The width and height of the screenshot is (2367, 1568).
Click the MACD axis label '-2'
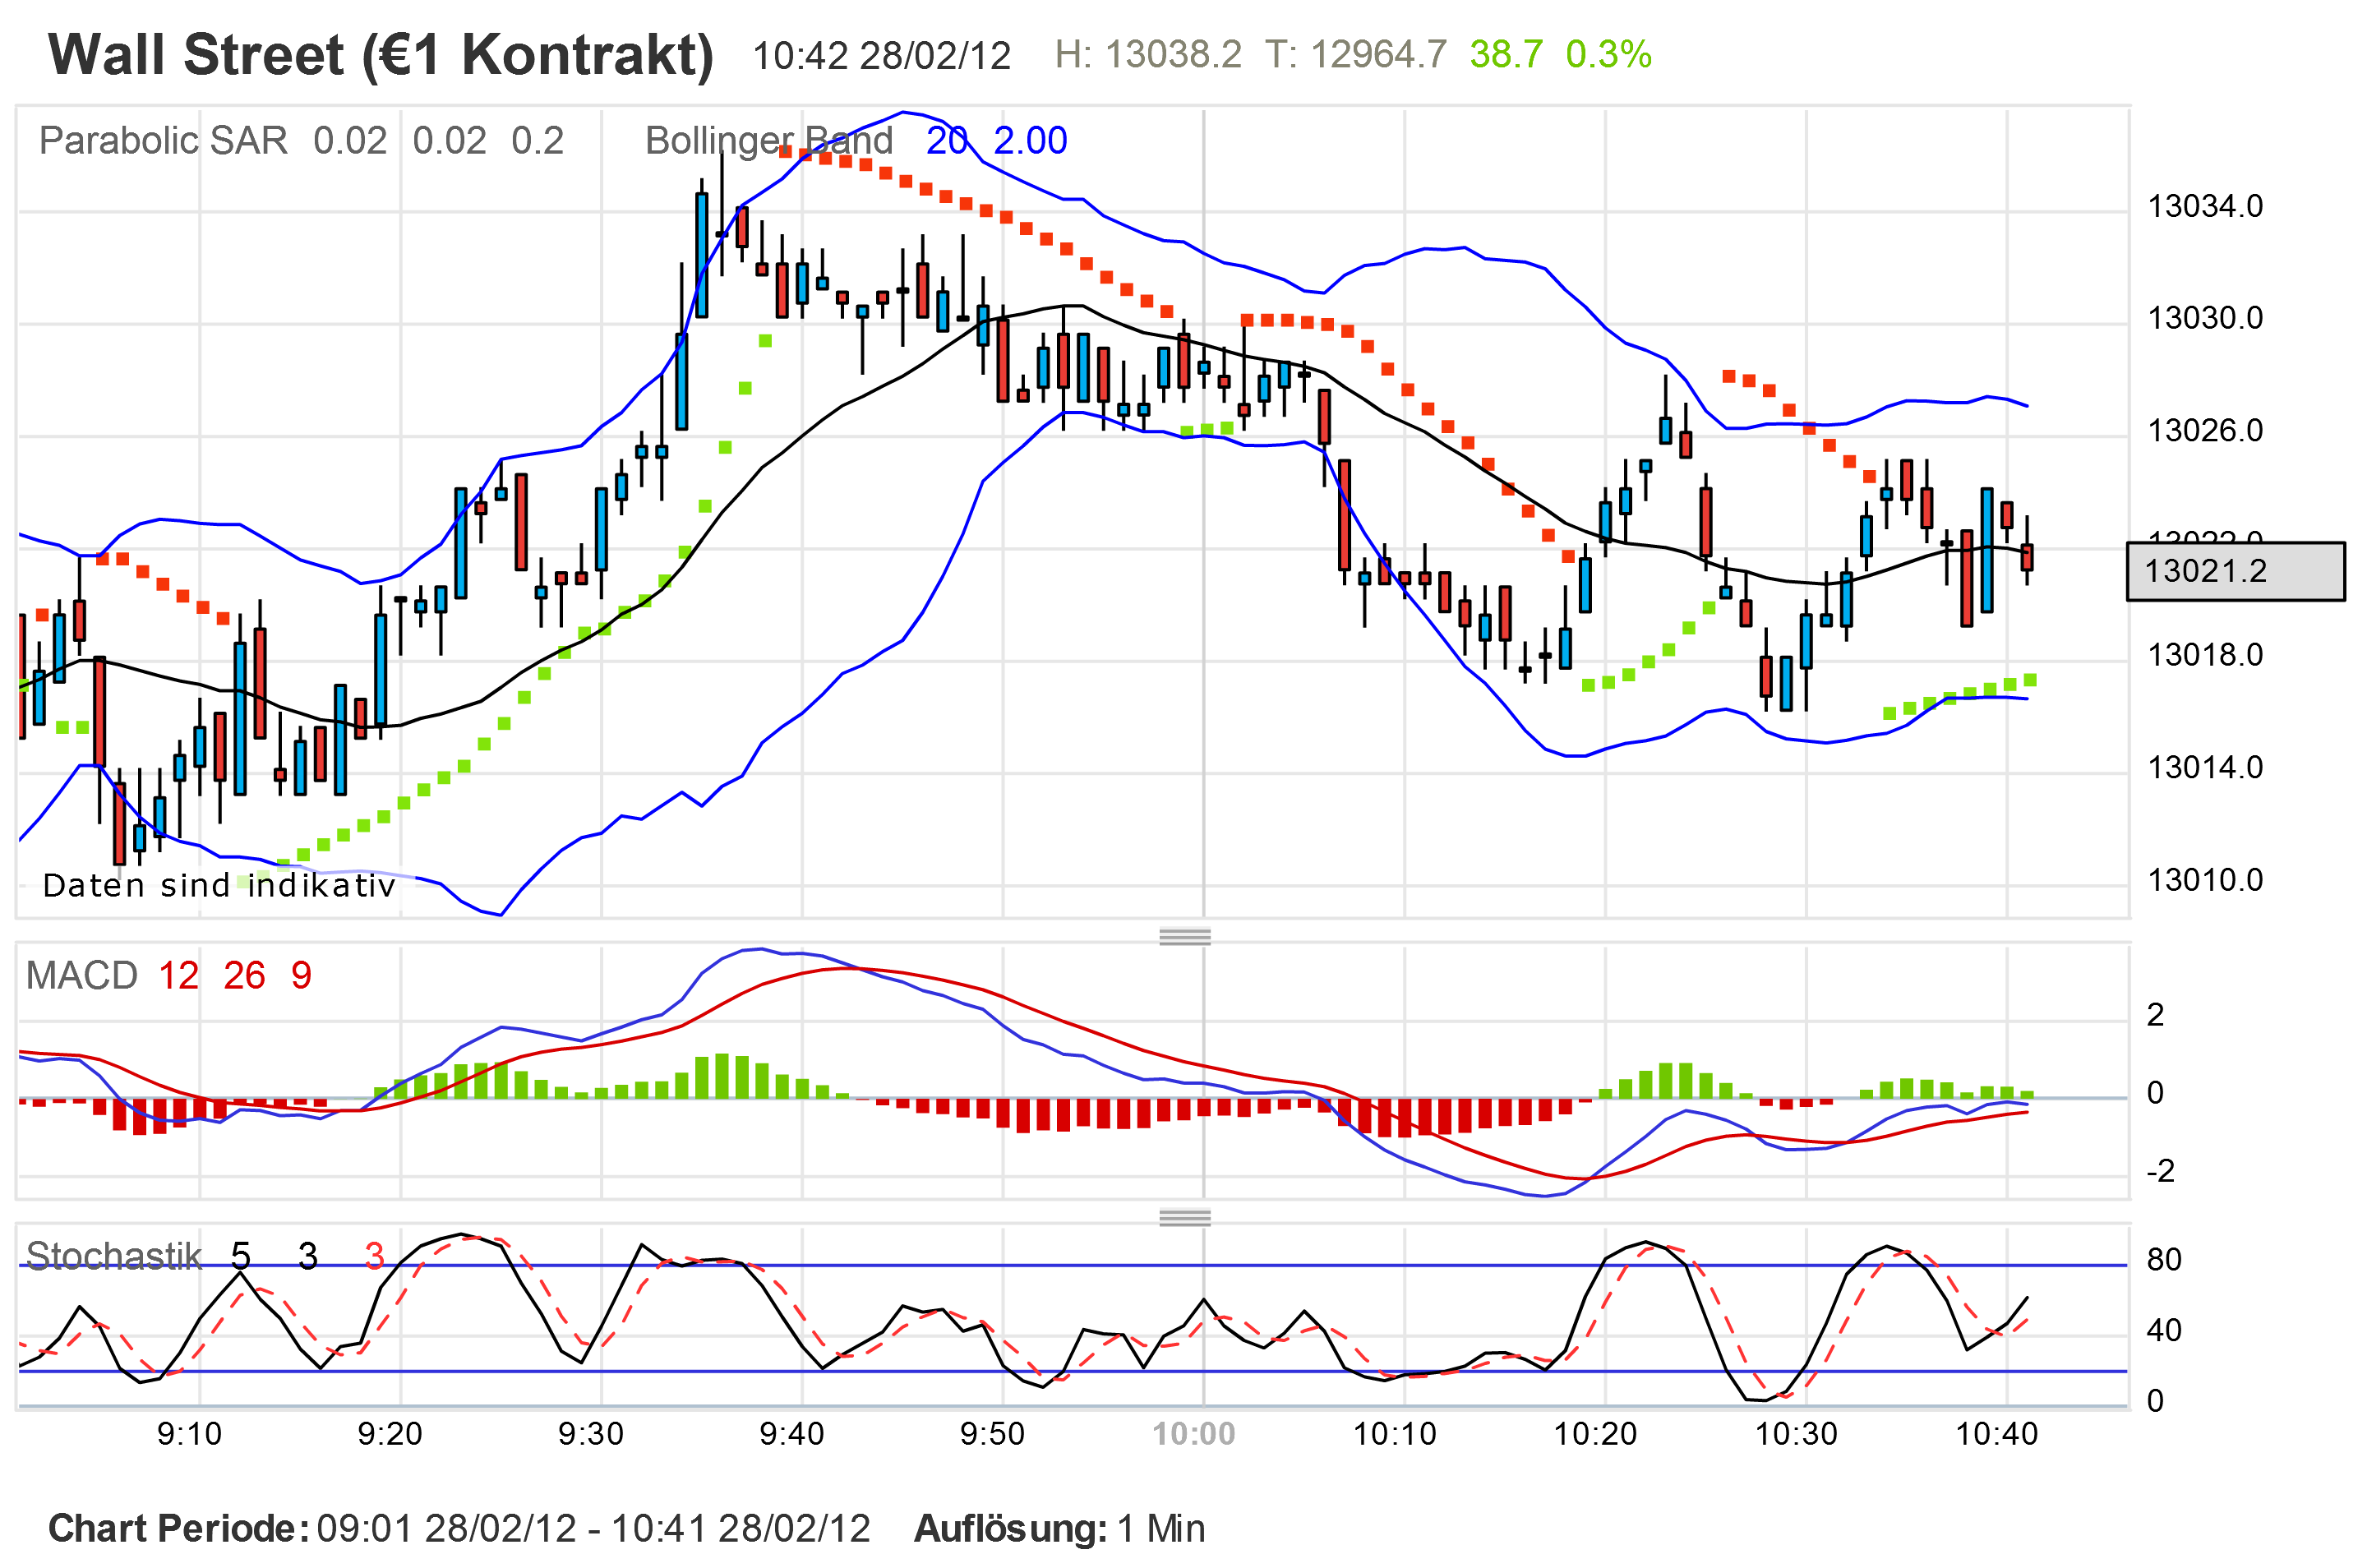[2161, 1171]
